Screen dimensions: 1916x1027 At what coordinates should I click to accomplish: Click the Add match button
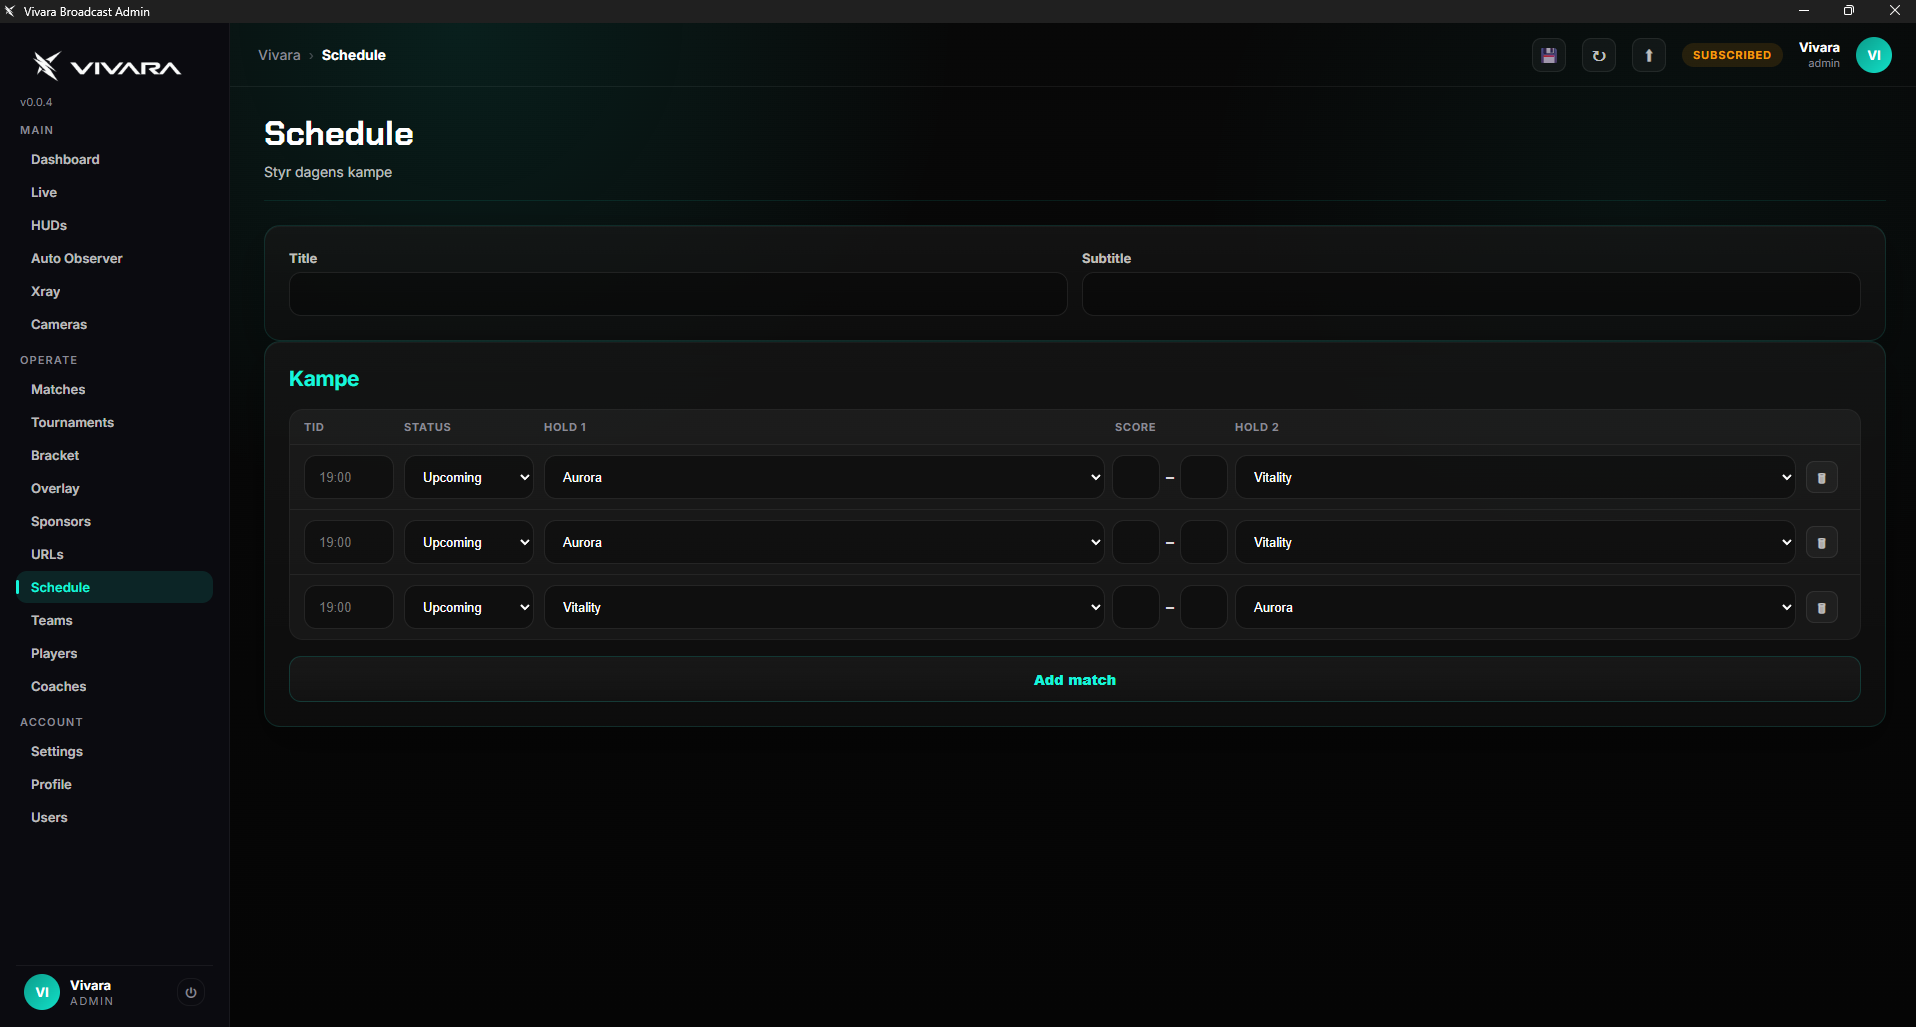tap(1075, 679)
